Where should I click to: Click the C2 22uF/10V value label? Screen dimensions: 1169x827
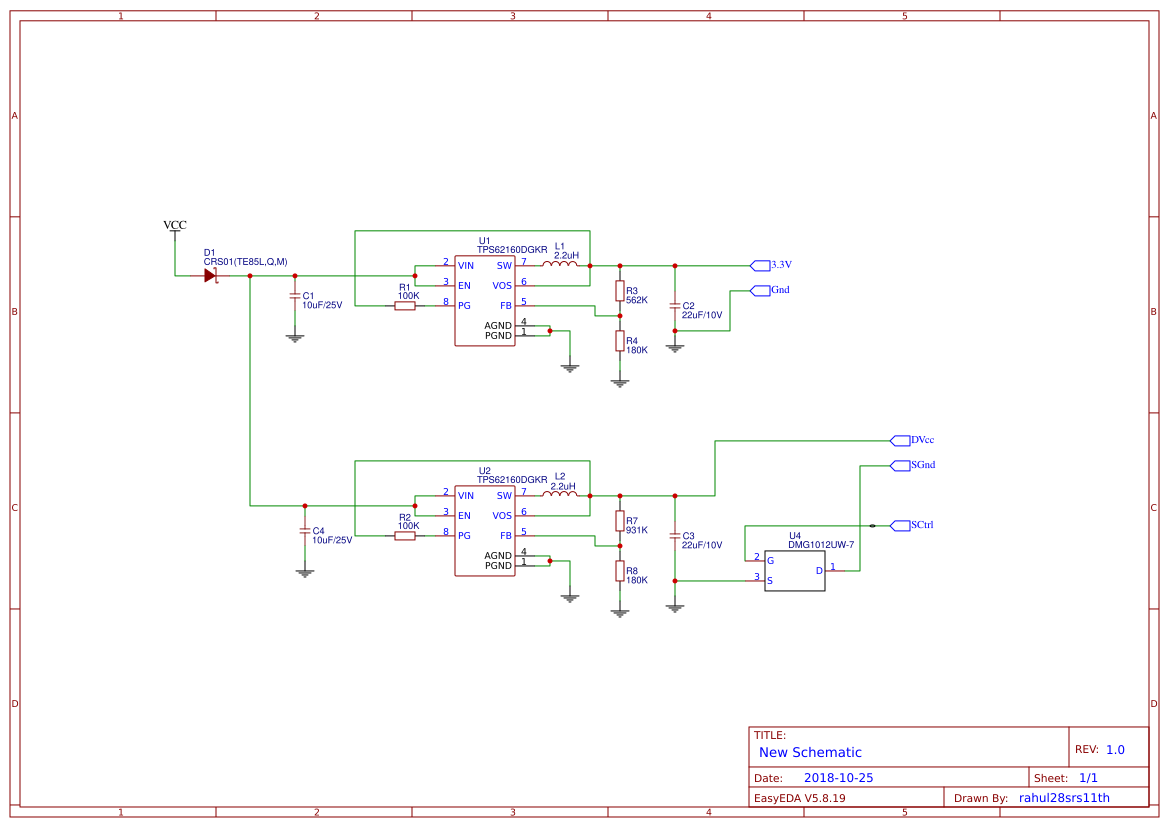coord(702,315)
